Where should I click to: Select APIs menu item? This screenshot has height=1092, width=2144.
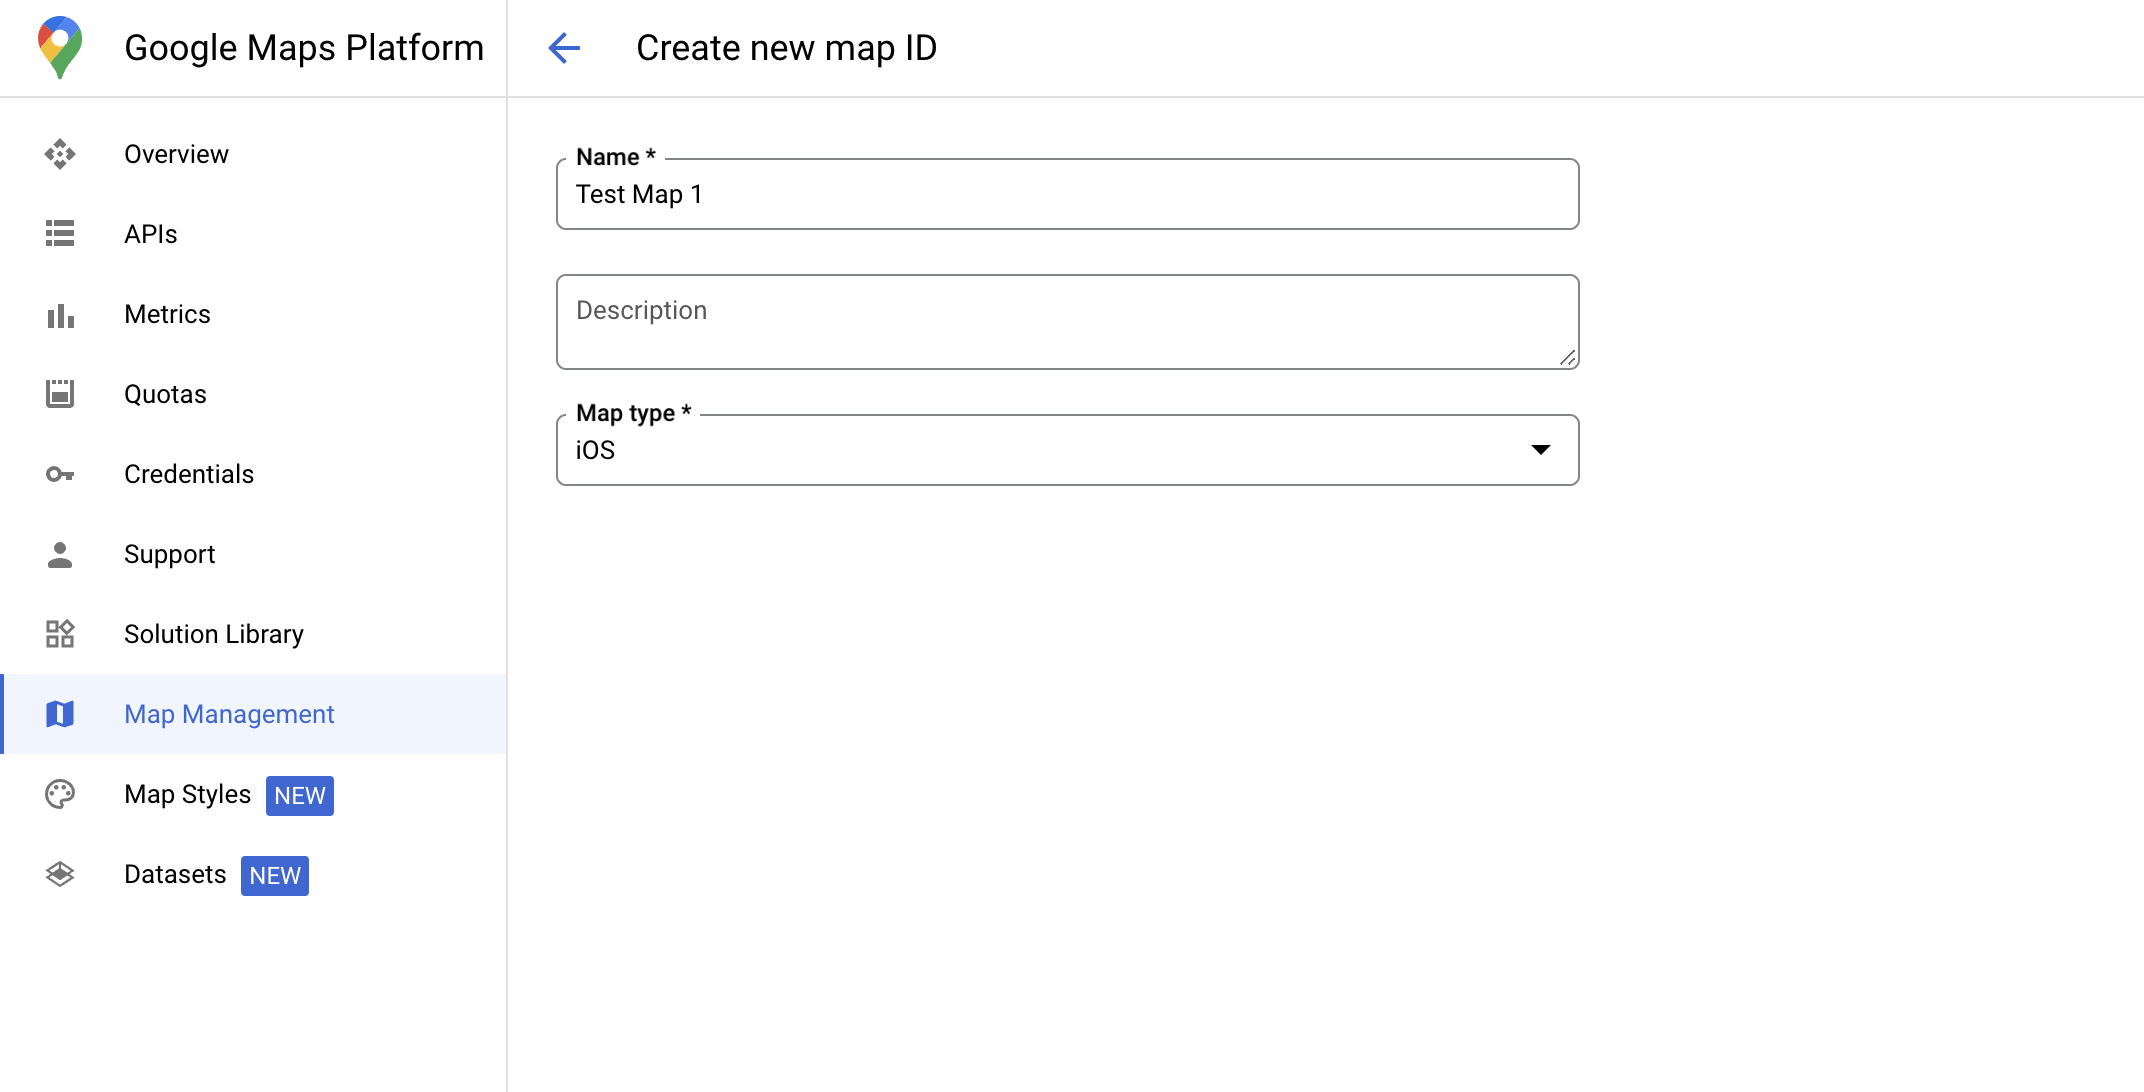(150, 234)
